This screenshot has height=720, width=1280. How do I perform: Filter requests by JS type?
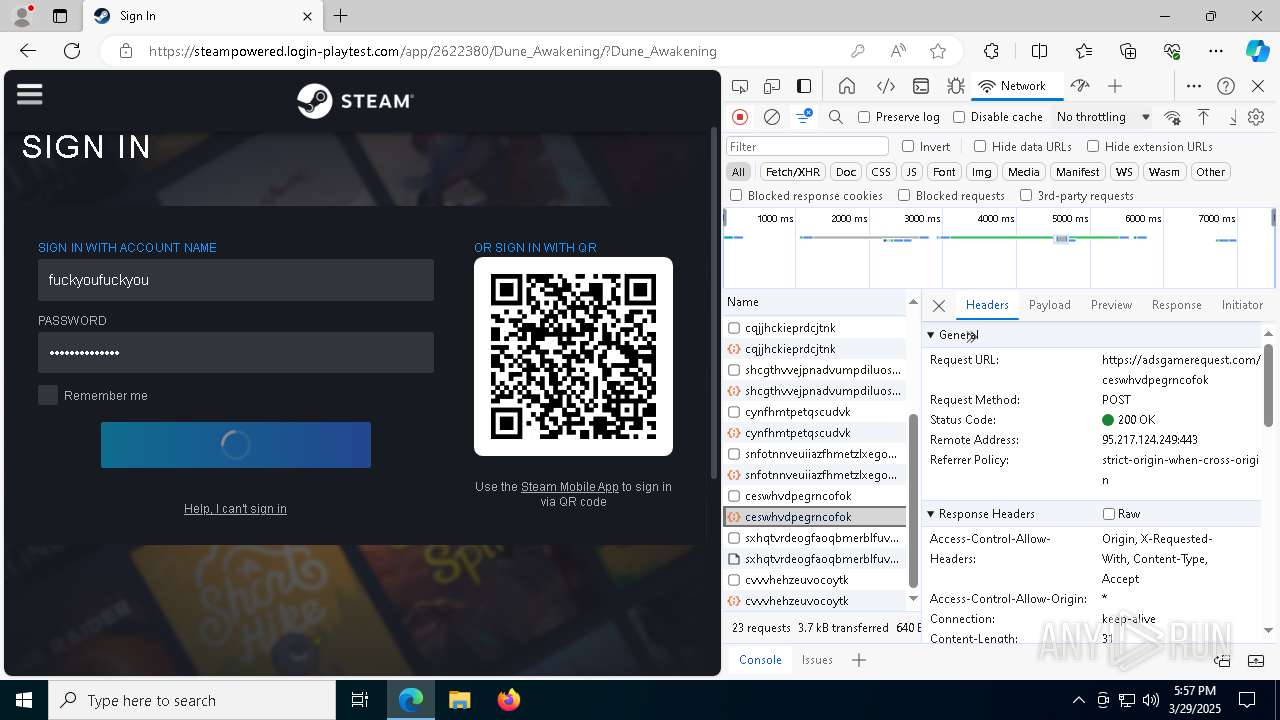911,172
